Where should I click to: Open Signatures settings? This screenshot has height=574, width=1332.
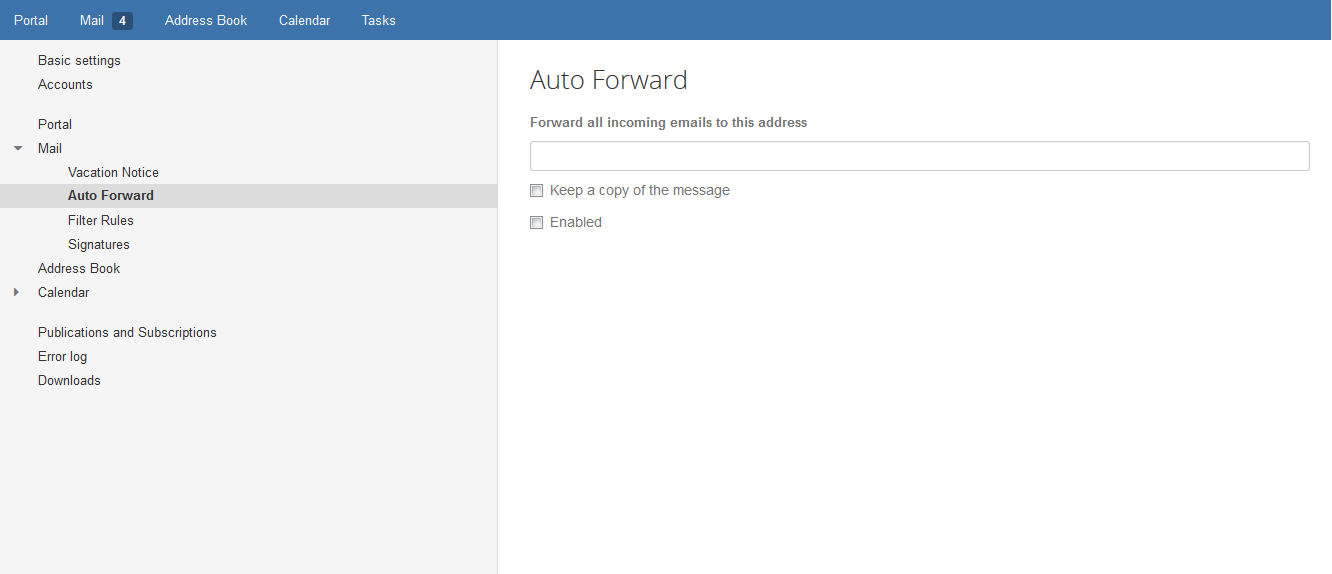[x=98, y=244]
